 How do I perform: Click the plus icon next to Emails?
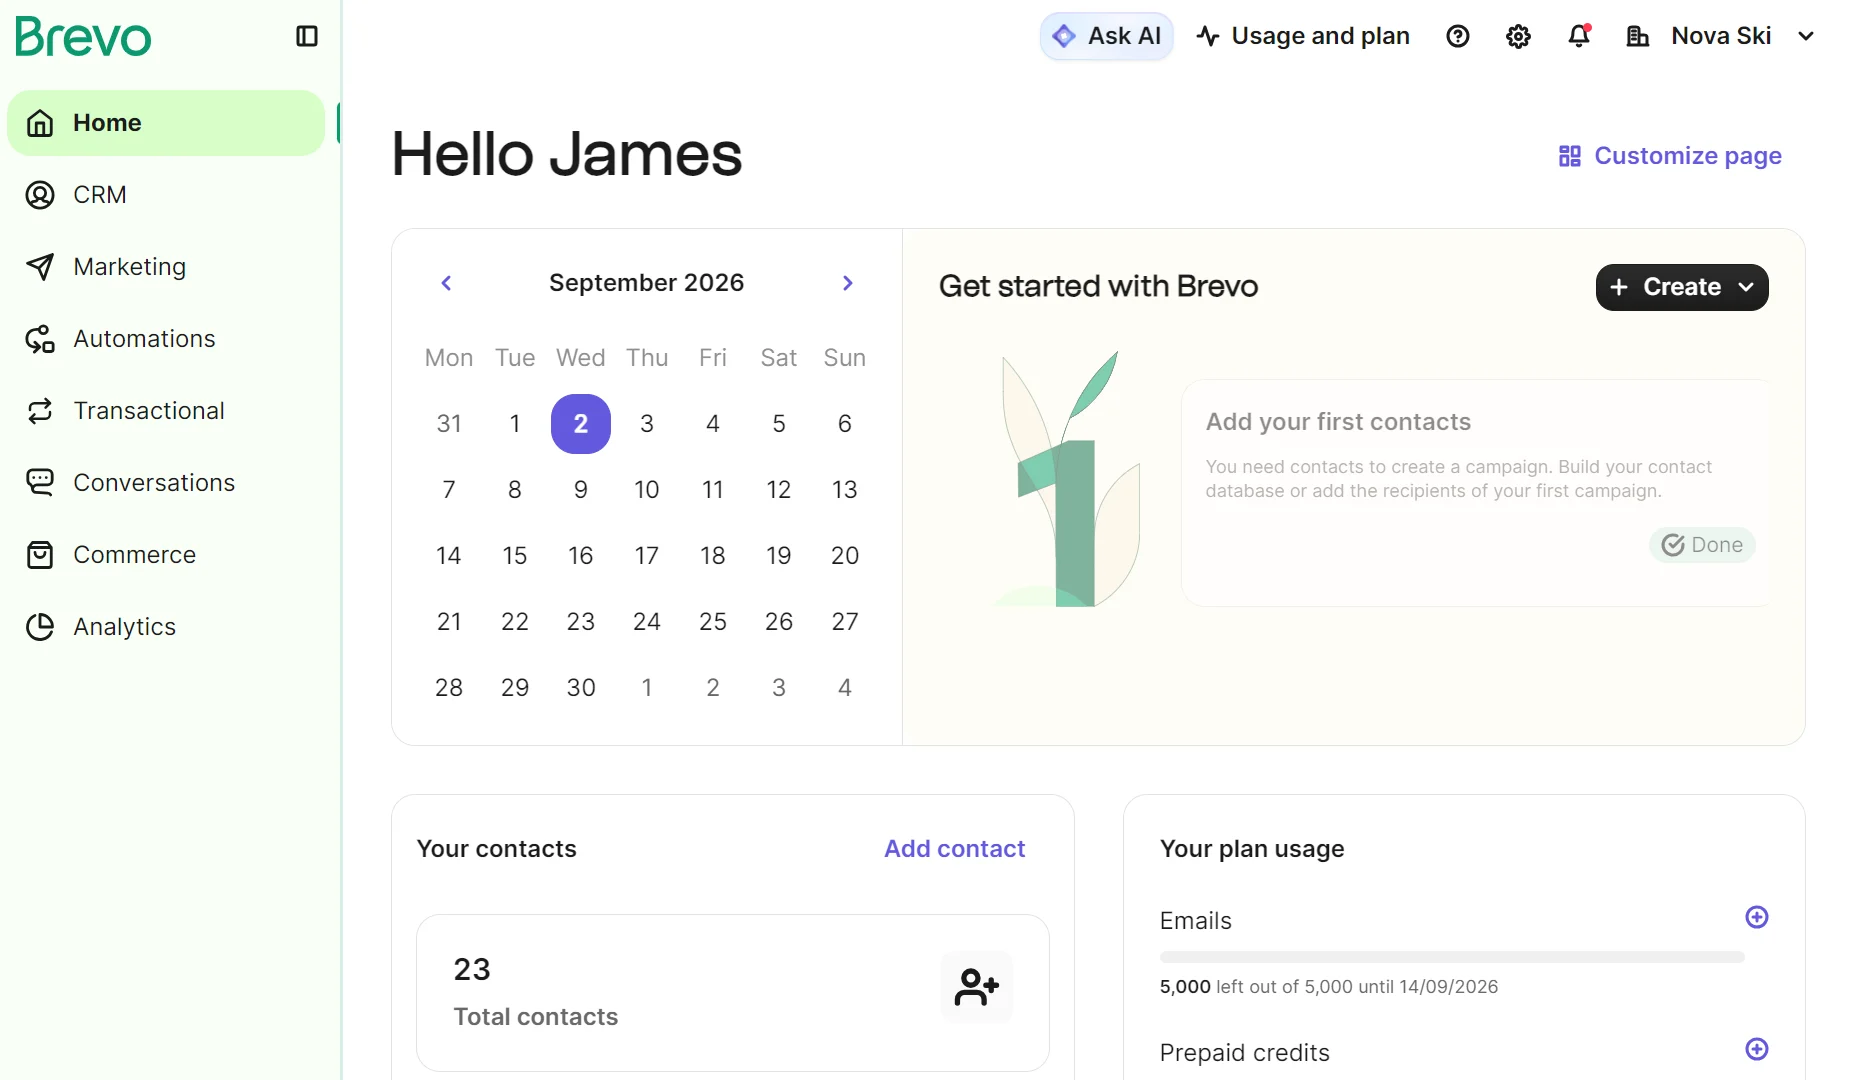1757,917
